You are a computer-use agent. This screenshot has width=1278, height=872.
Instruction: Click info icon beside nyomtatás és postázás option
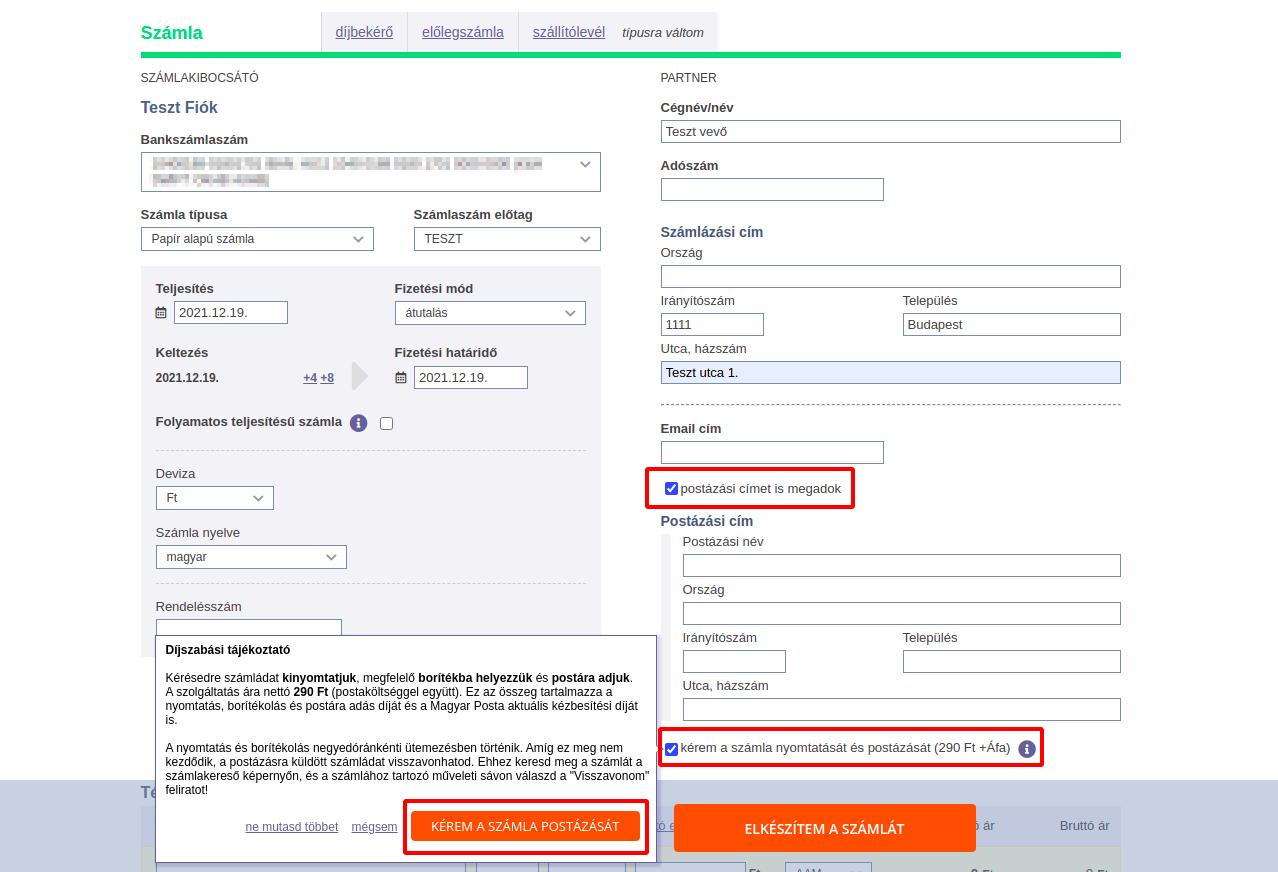coord(1026,749)
